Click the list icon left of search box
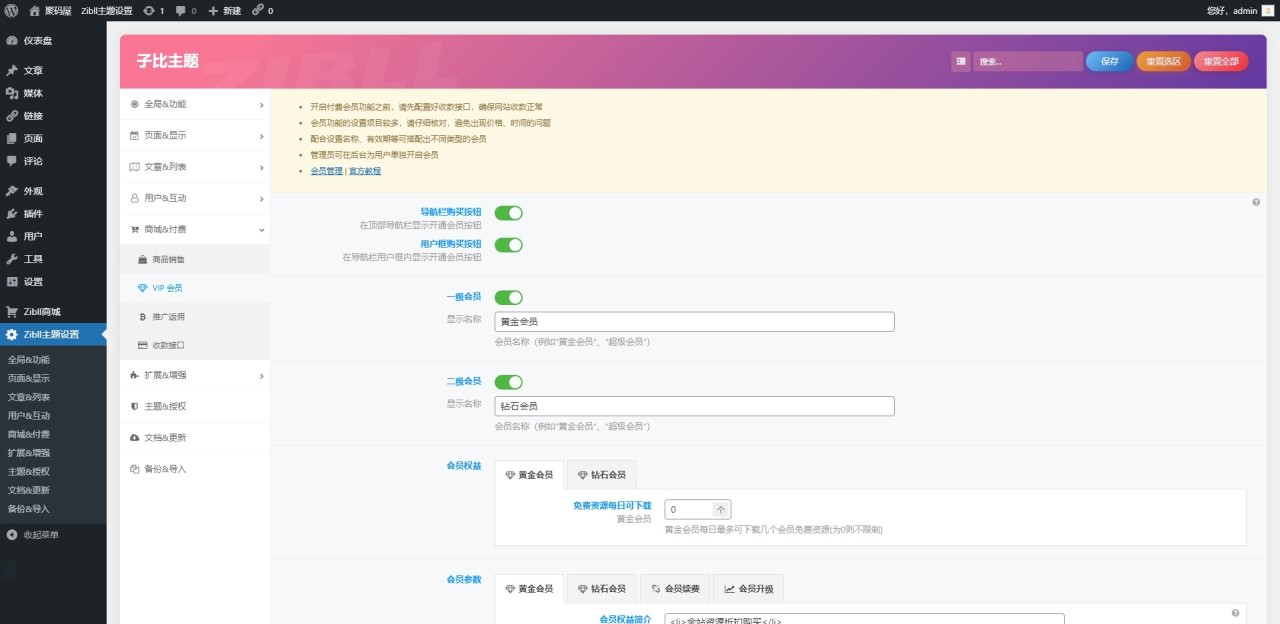Screen dimensions: 1280x624 tap(961, 61)
